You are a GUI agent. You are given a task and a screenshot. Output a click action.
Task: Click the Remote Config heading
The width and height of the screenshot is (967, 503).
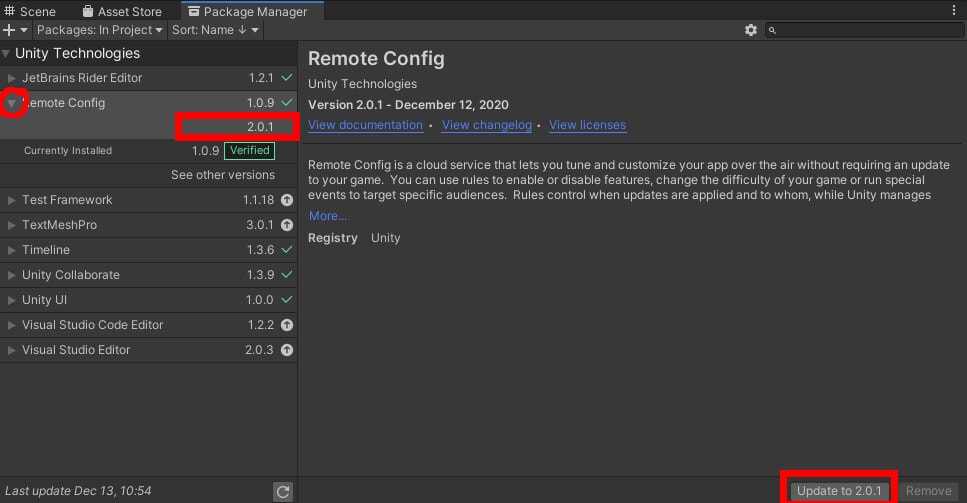[376, 59]
